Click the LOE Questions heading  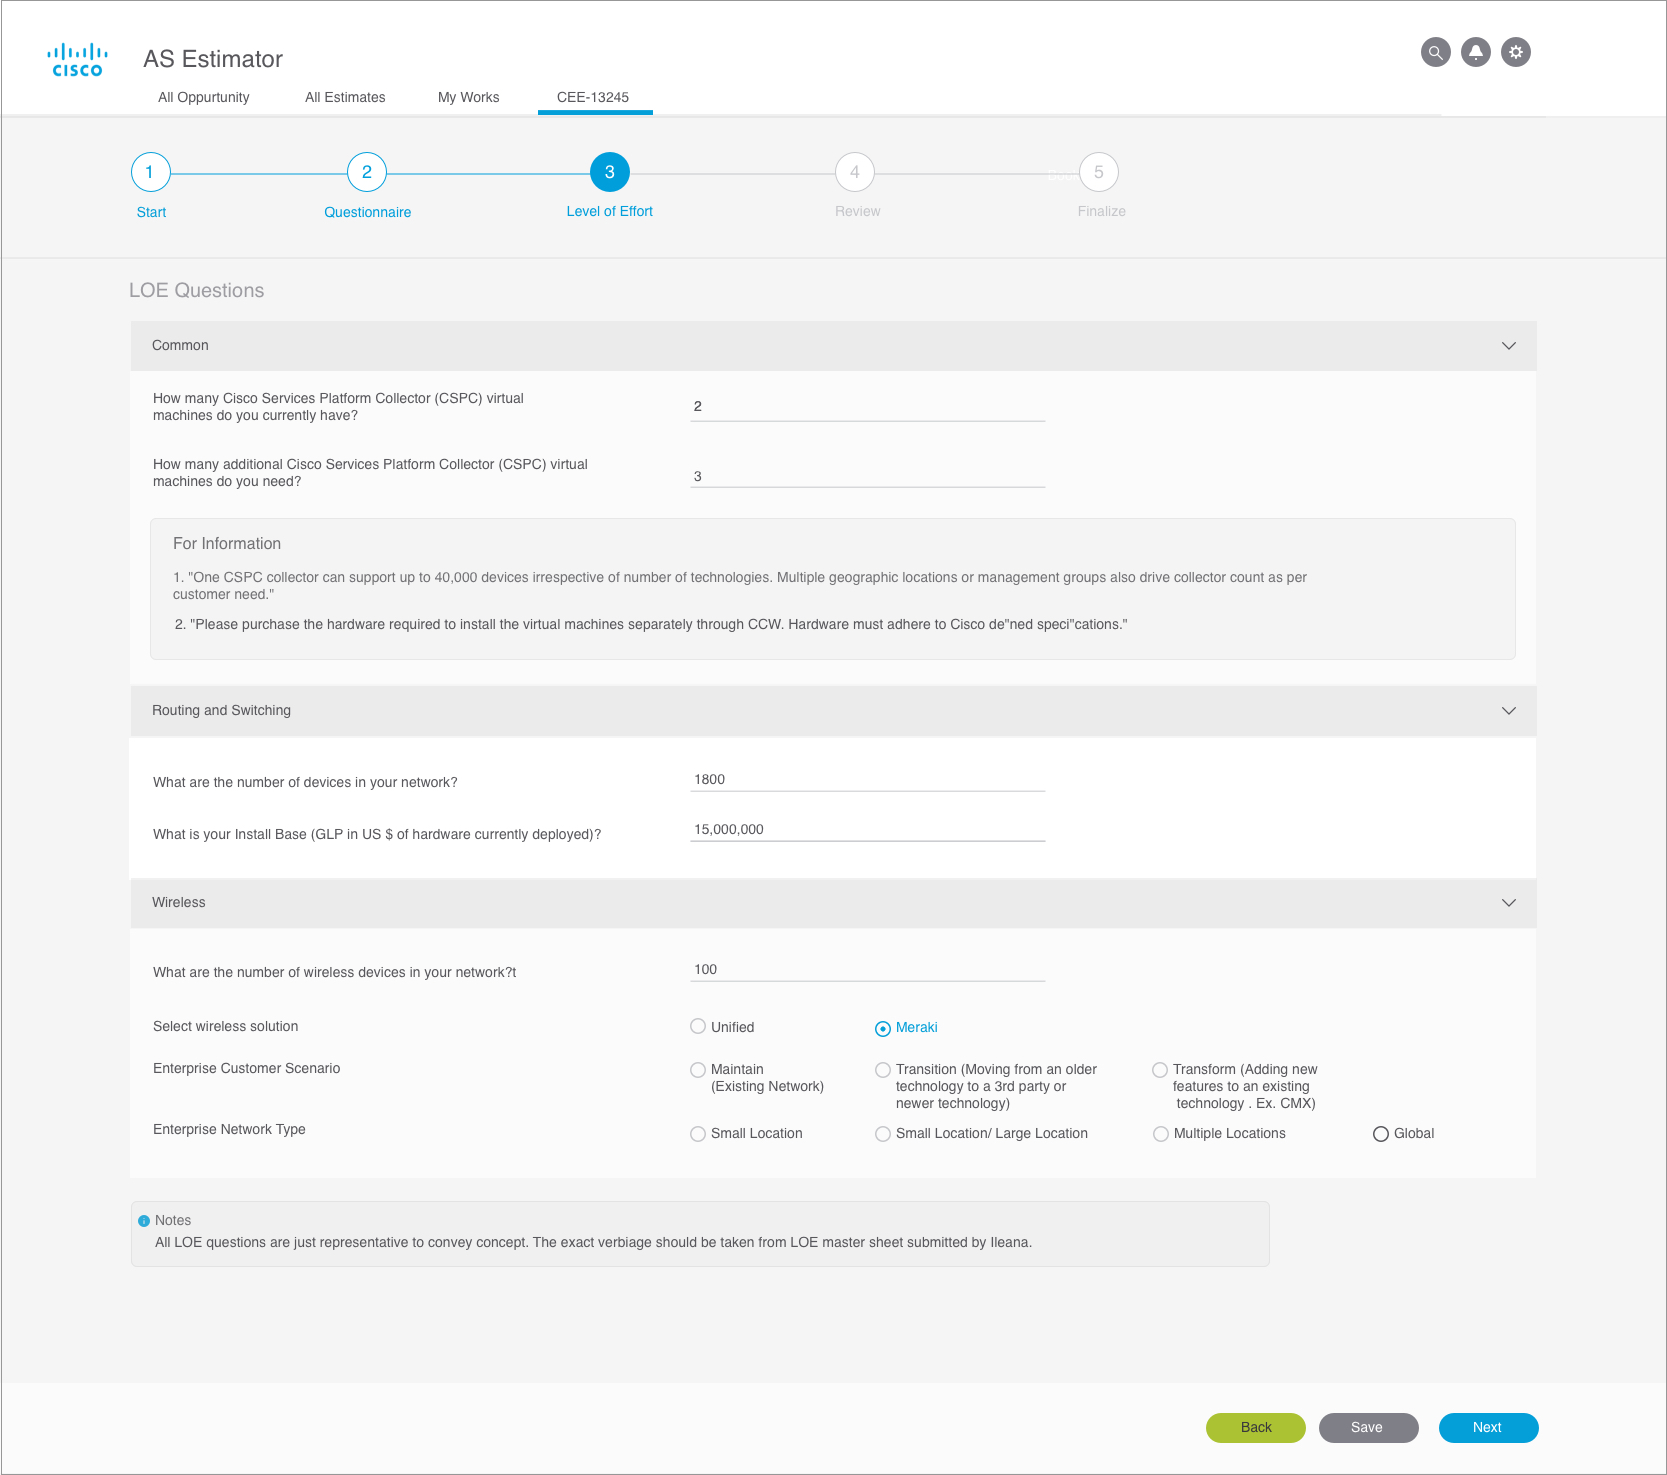tap(197, 291)
